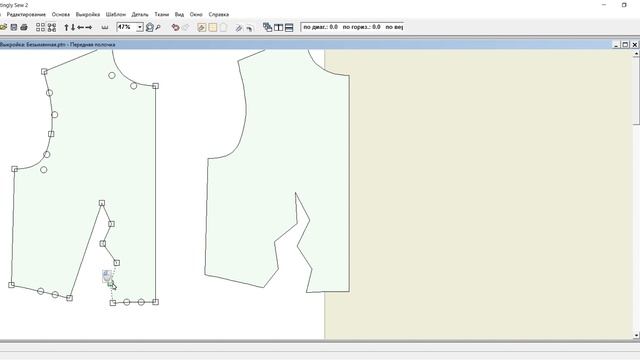The image size is (640, 360).
Task: Close the inner pattern document window
Action: 635,44
